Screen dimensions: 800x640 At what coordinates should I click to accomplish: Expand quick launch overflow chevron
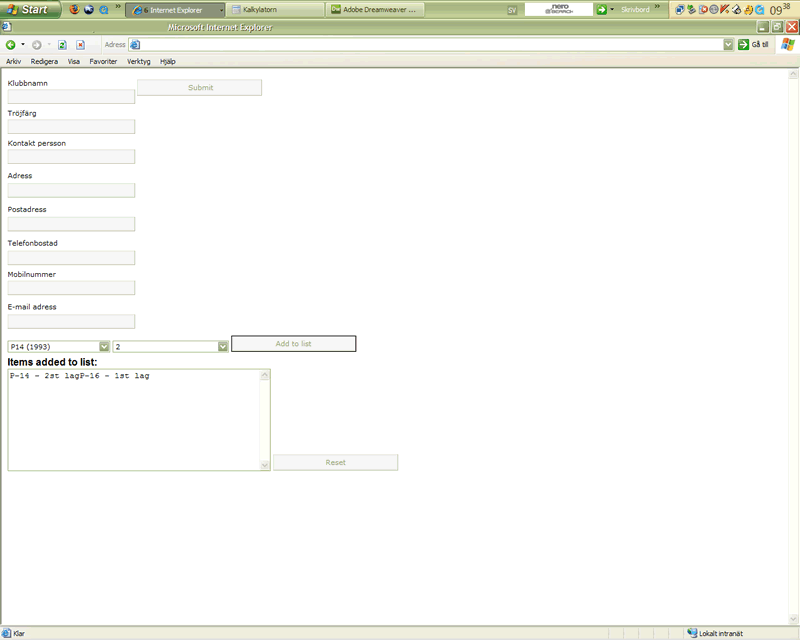118,7
